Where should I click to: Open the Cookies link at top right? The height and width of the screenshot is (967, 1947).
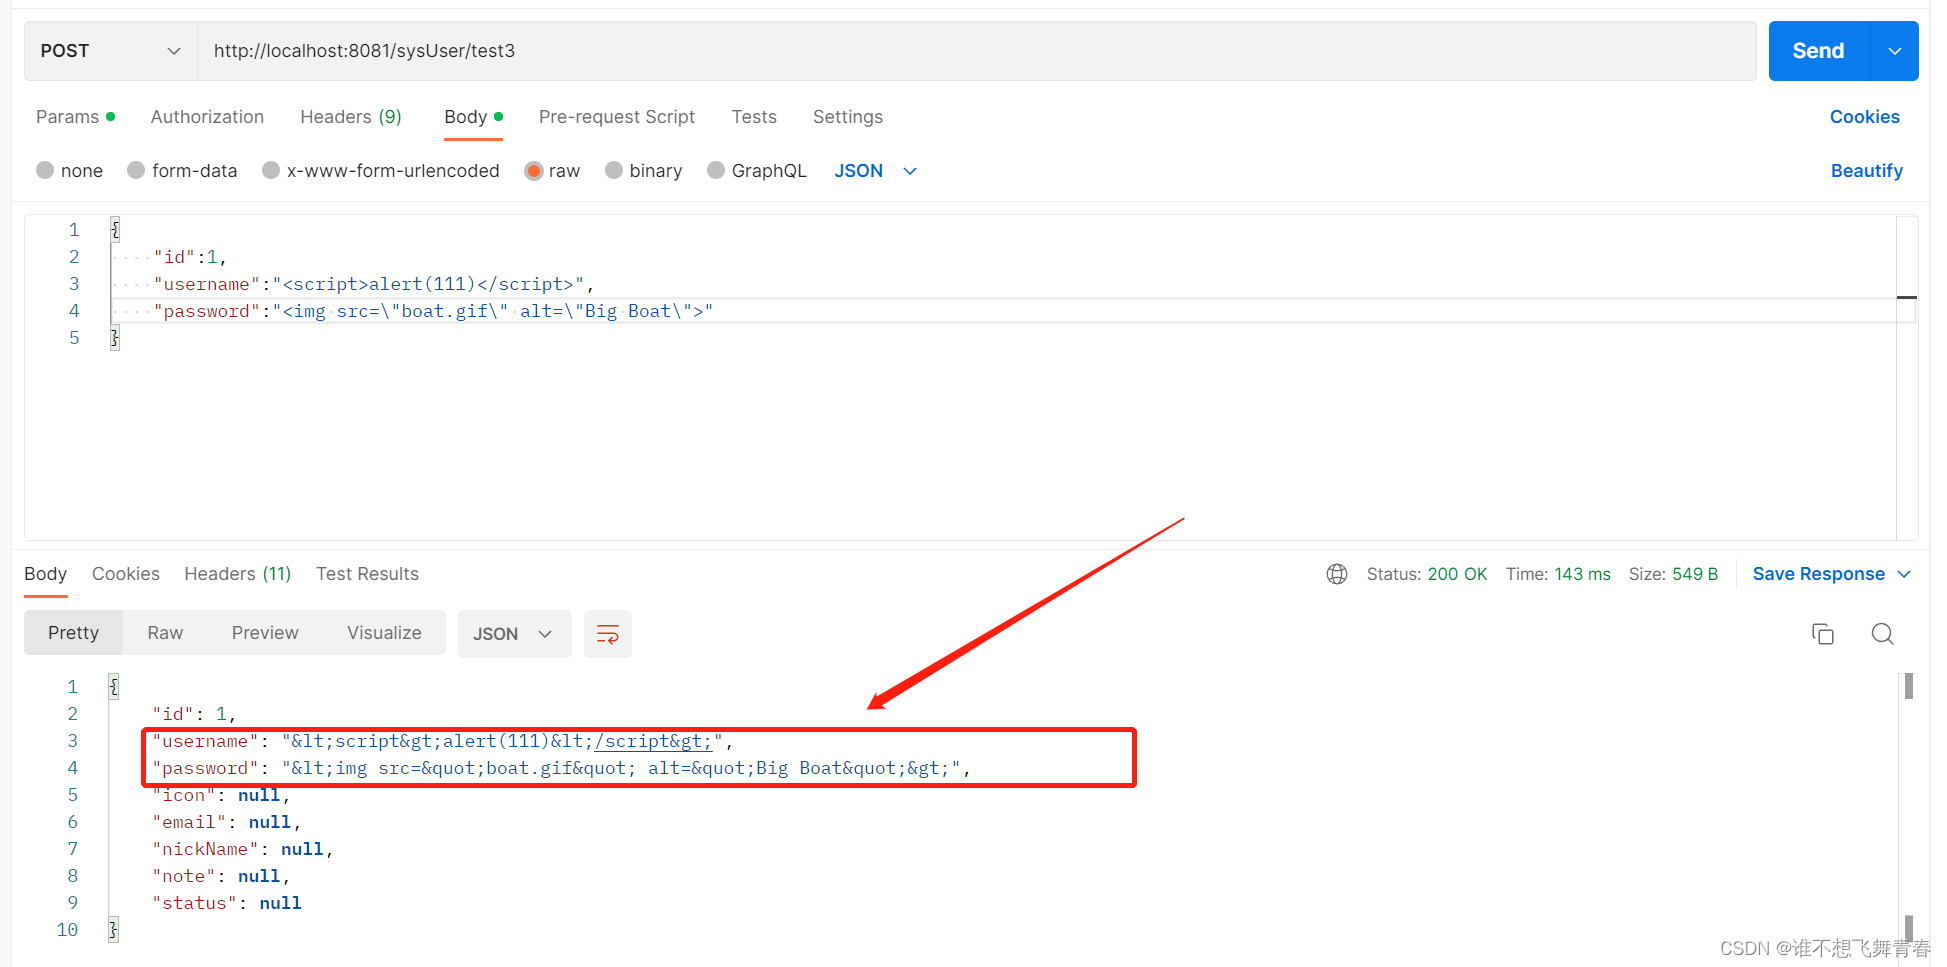1864,117
